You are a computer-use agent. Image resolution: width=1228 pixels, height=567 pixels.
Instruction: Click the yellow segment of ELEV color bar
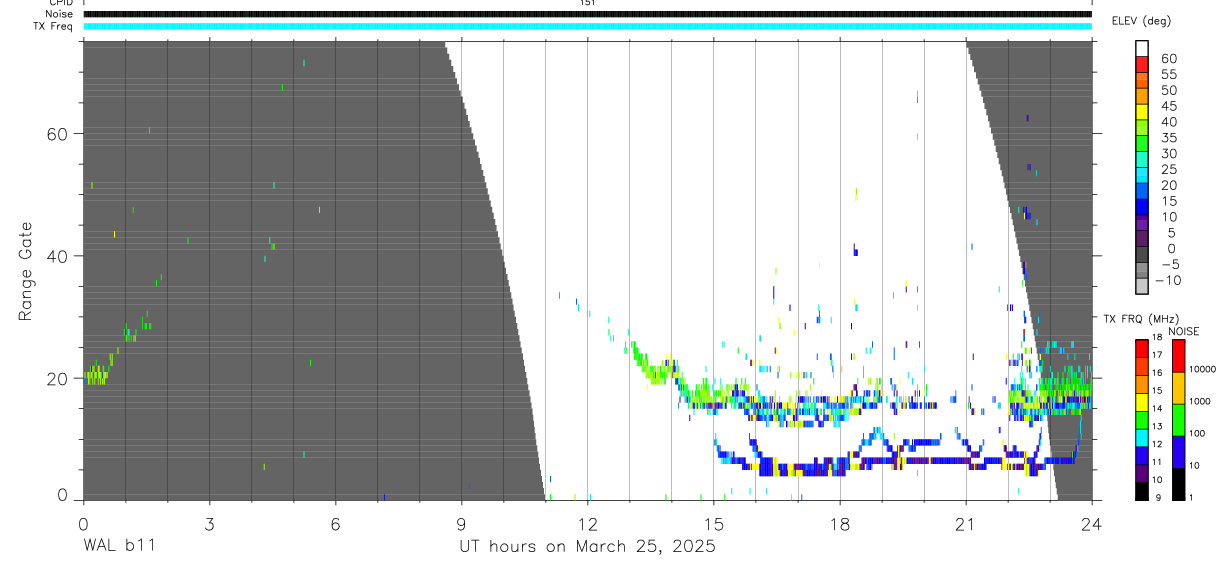[x=1142, y=112]
